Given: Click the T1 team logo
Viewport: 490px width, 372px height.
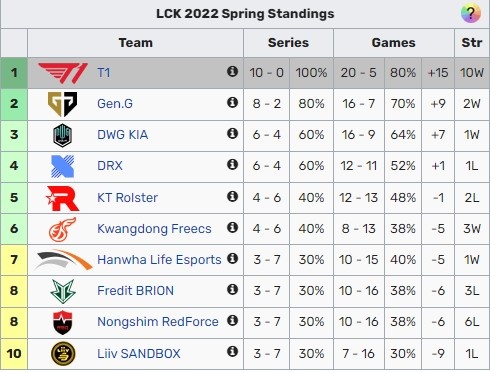Looking at the screenshot, I should [63, 73].
